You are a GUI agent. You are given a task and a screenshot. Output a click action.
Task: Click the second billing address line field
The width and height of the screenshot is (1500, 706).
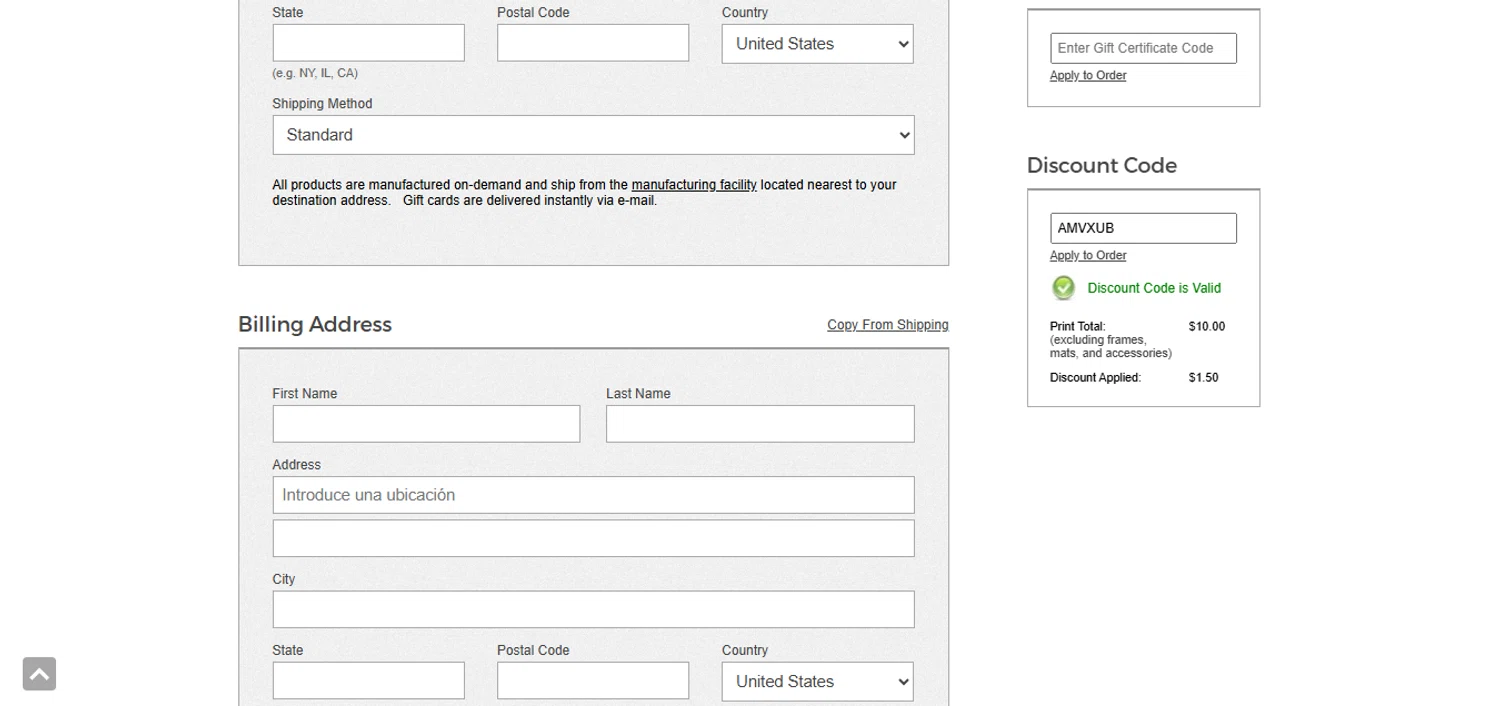(593, 538)
